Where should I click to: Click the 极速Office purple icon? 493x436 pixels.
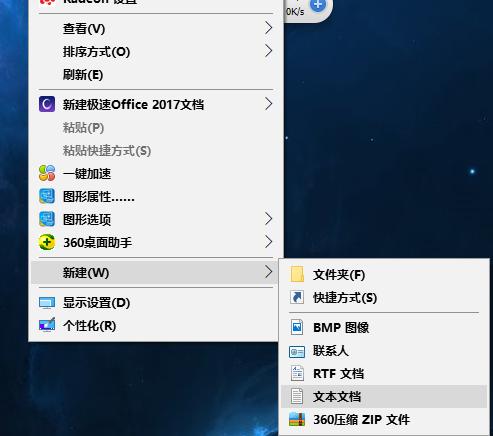click(47, 104)
